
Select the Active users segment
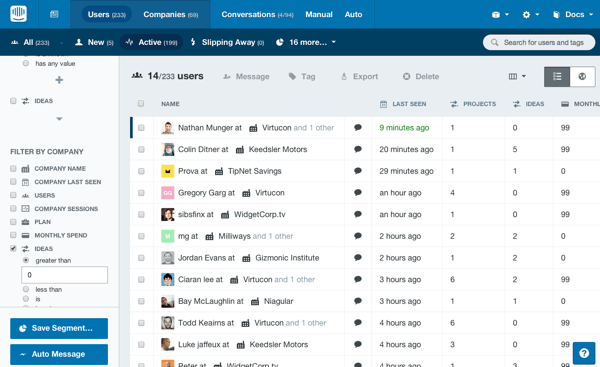pyautogui.click(x=152, y=42)
